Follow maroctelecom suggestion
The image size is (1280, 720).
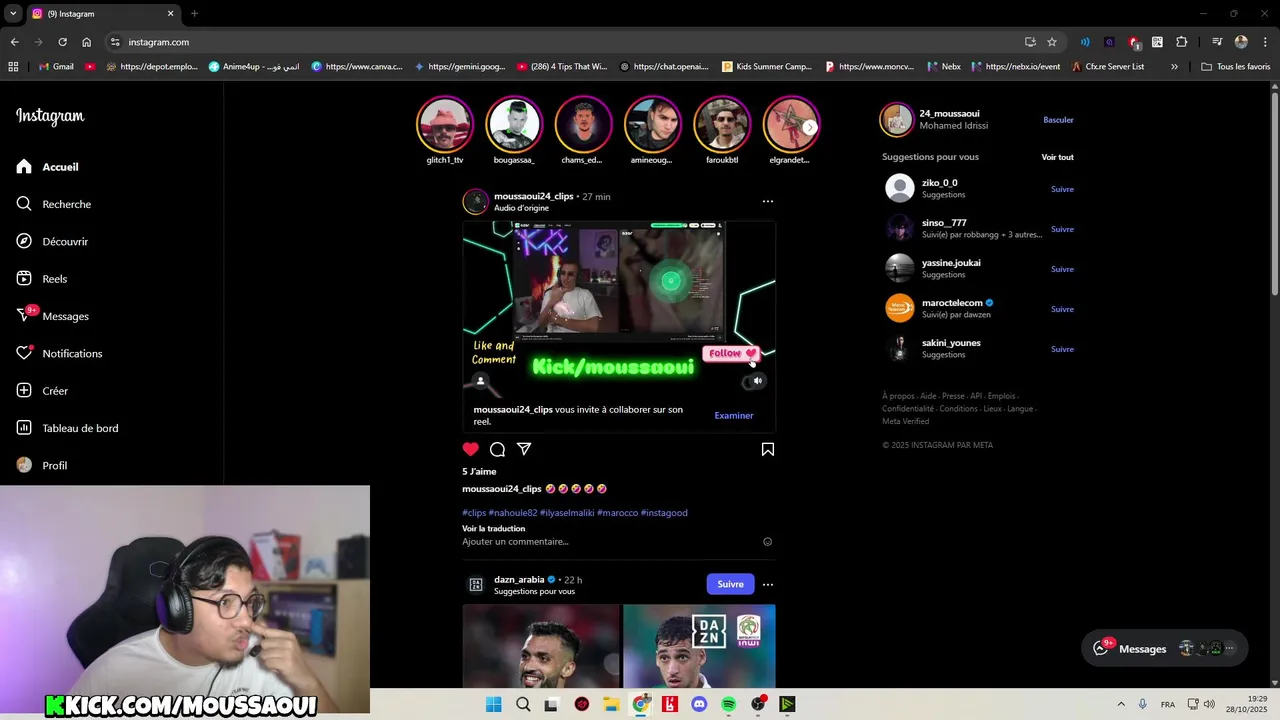pos(1062,309)
